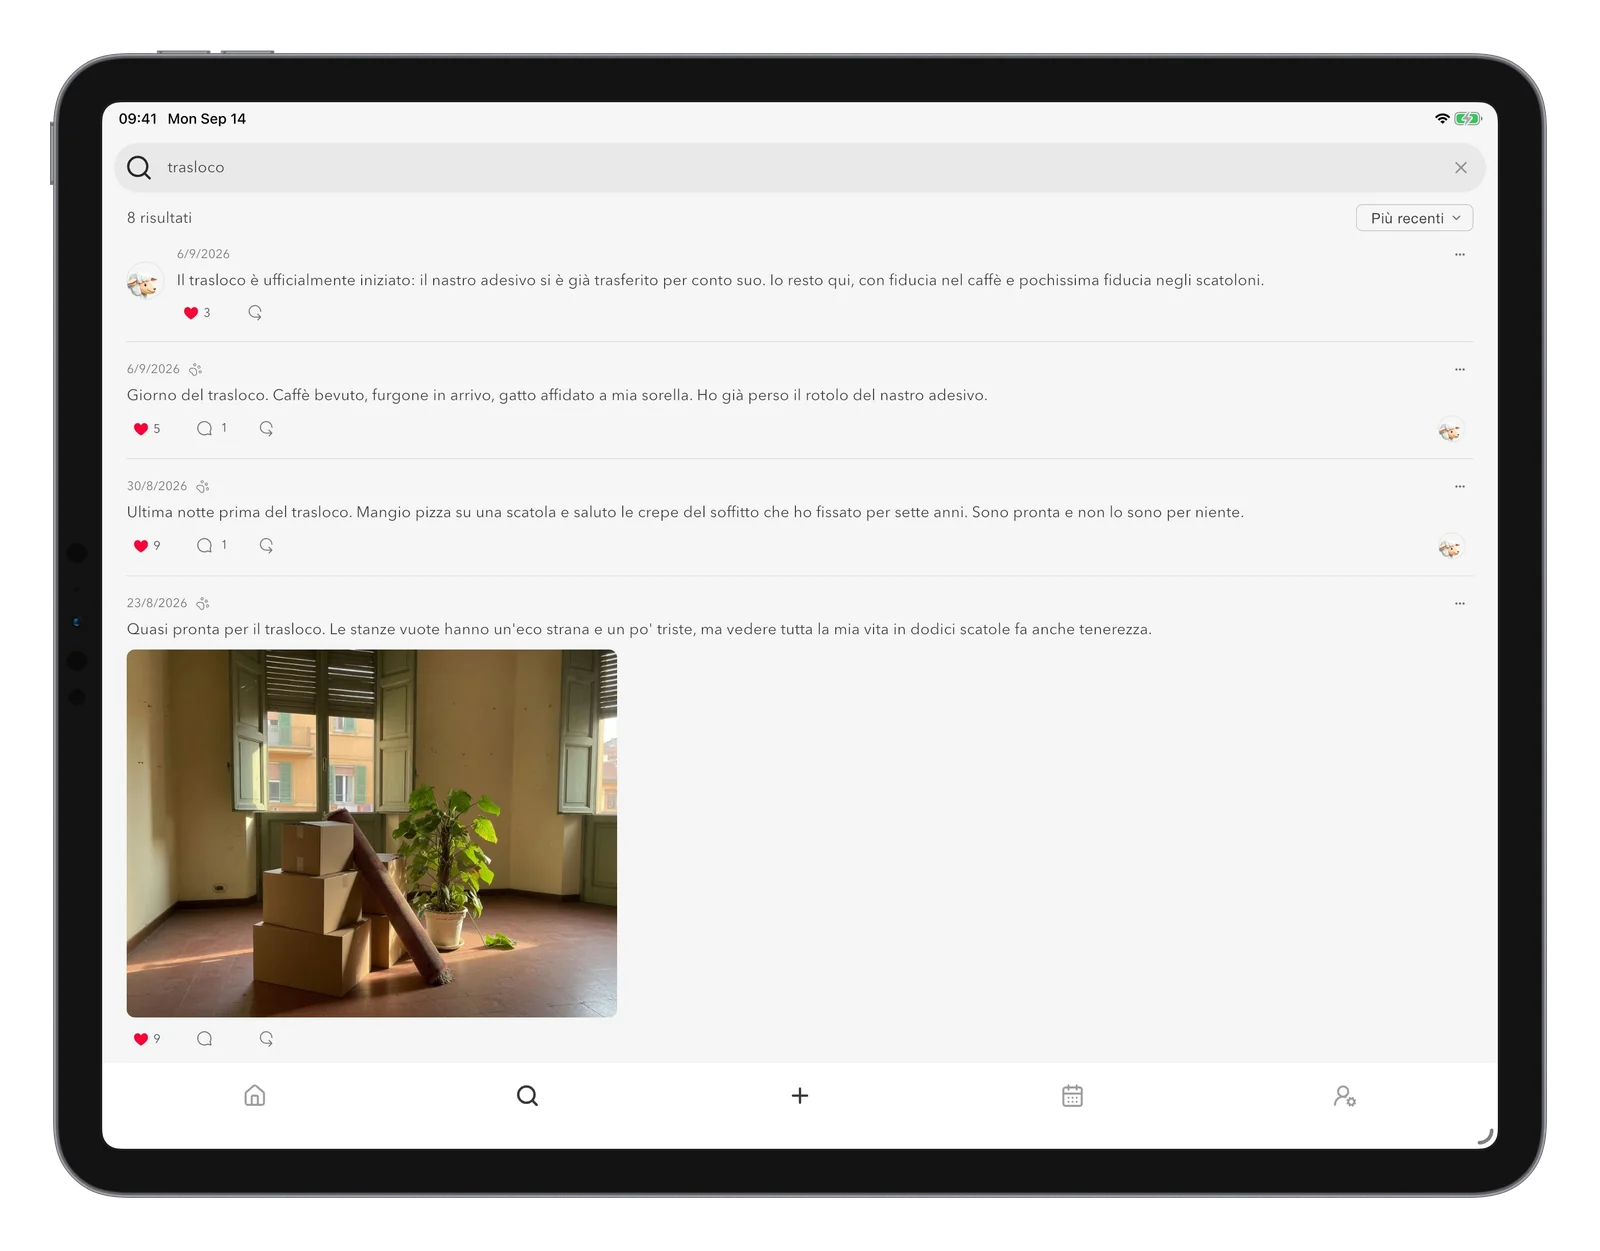Open the avatar on the 'Giorno del trasloco' post
The width and height of the screenshot is (1600, 1251).
(x=1450, y=430)
